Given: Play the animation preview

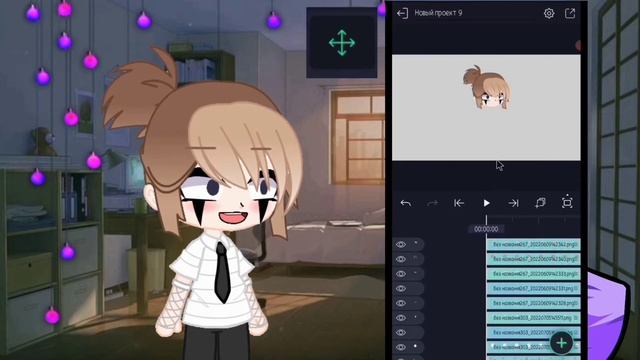Looking at the screenshot, I should point(486,203).
